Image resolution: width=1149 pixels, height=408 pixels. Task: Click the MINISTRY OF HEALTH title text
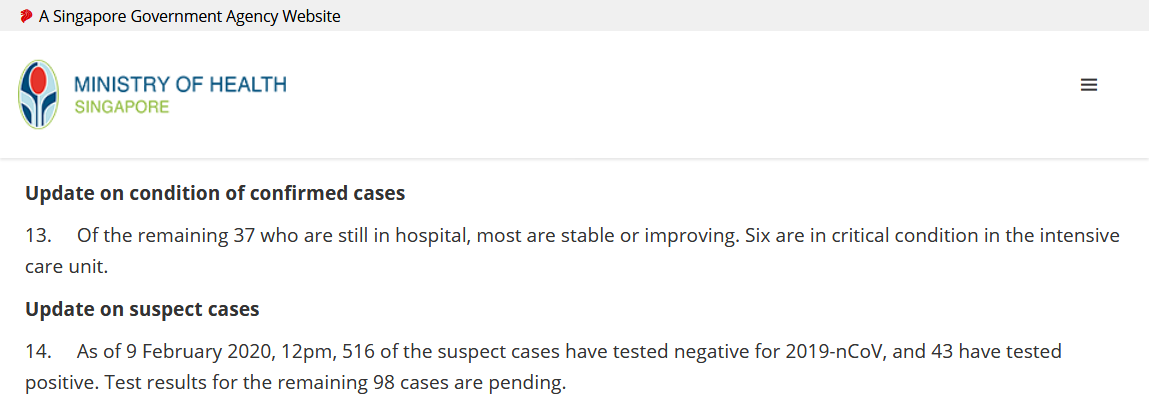tap(180, 84)
